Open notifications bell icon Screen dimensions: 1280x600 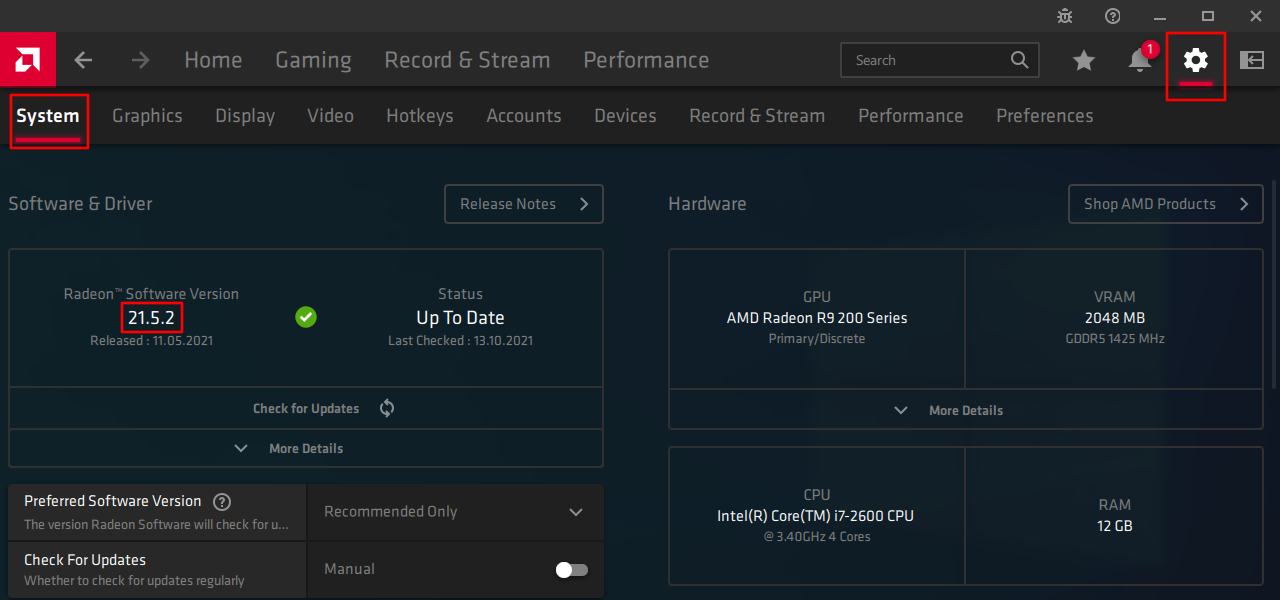pyautogui.click(x=1140, y=60)
